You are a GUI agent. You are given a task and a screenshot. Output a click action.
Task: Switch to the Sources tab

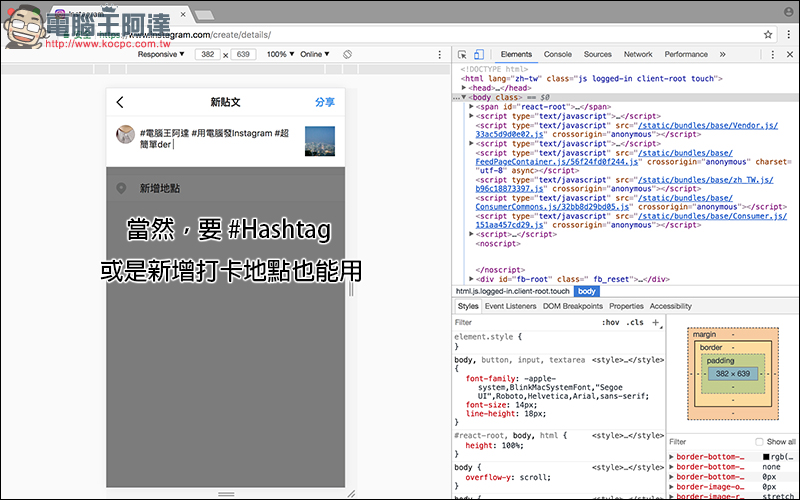click(x=597, y=54)
